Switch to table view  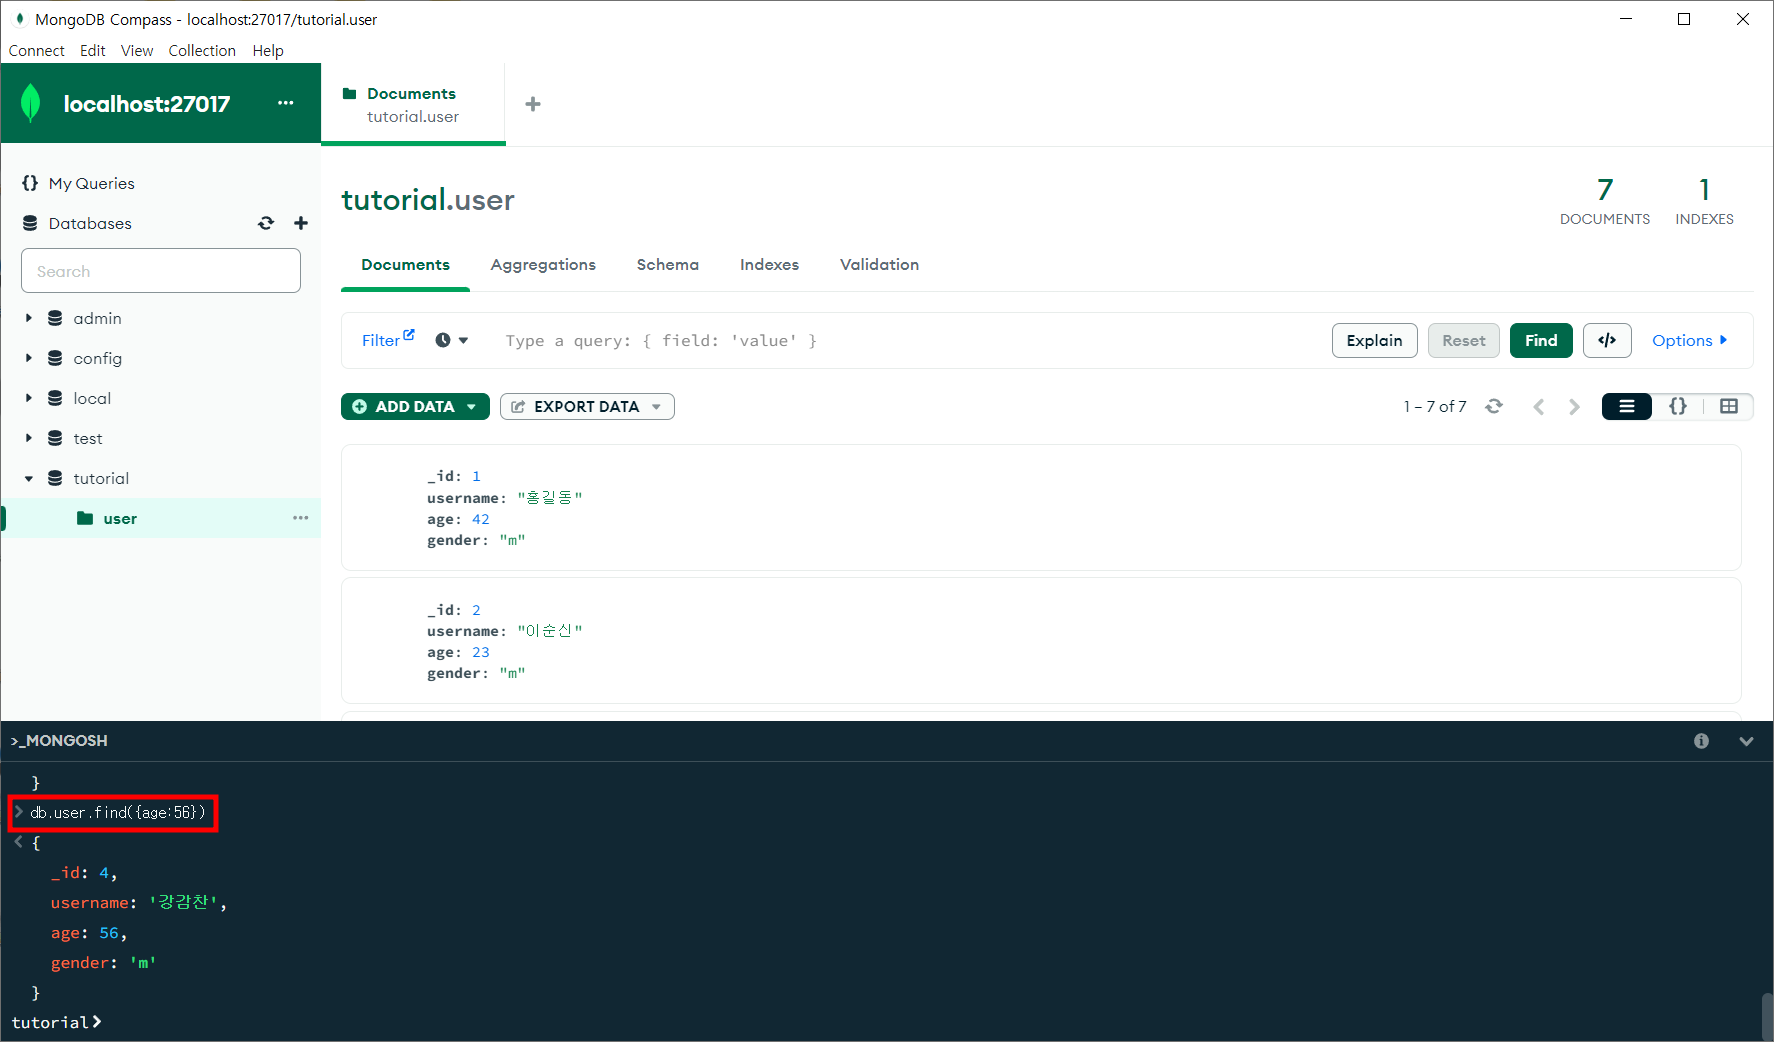pyautogui.click(x=1729, y=406)
